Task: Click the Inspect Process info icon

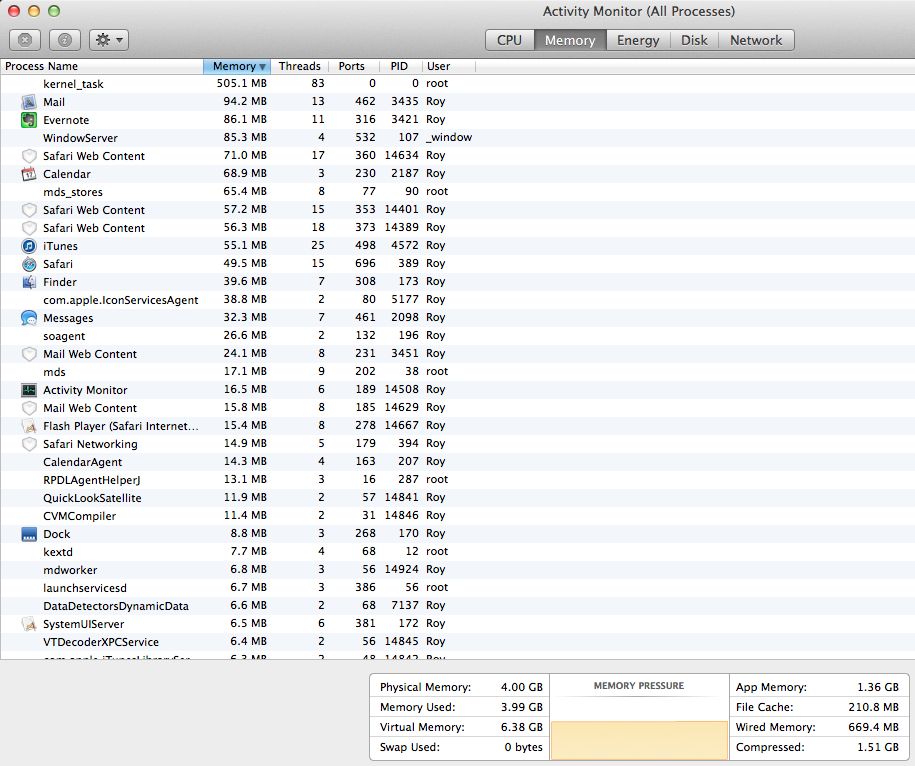Action: (65, 40)
